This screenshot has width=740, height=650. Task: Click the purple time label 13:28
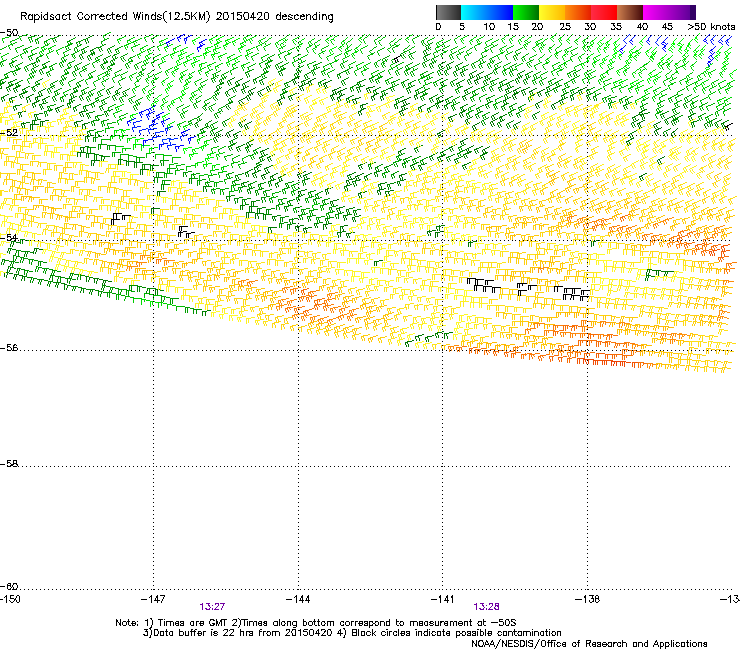click(486, 607)
